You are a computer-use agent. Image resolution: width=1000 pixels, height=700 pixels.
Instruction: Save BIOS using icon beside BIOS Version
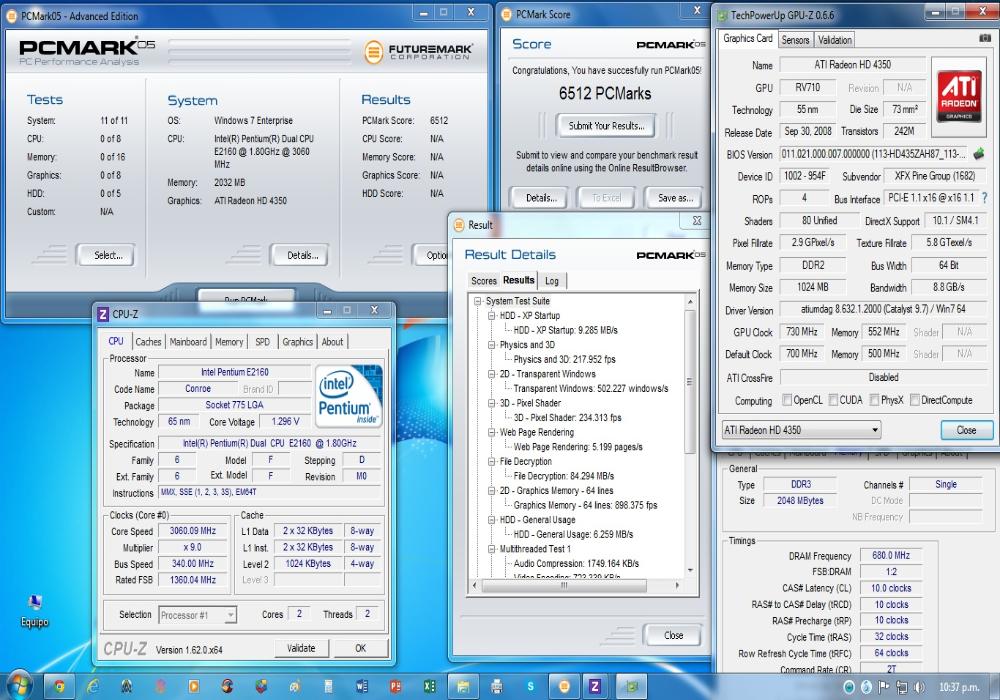click(x=979, y=154)
